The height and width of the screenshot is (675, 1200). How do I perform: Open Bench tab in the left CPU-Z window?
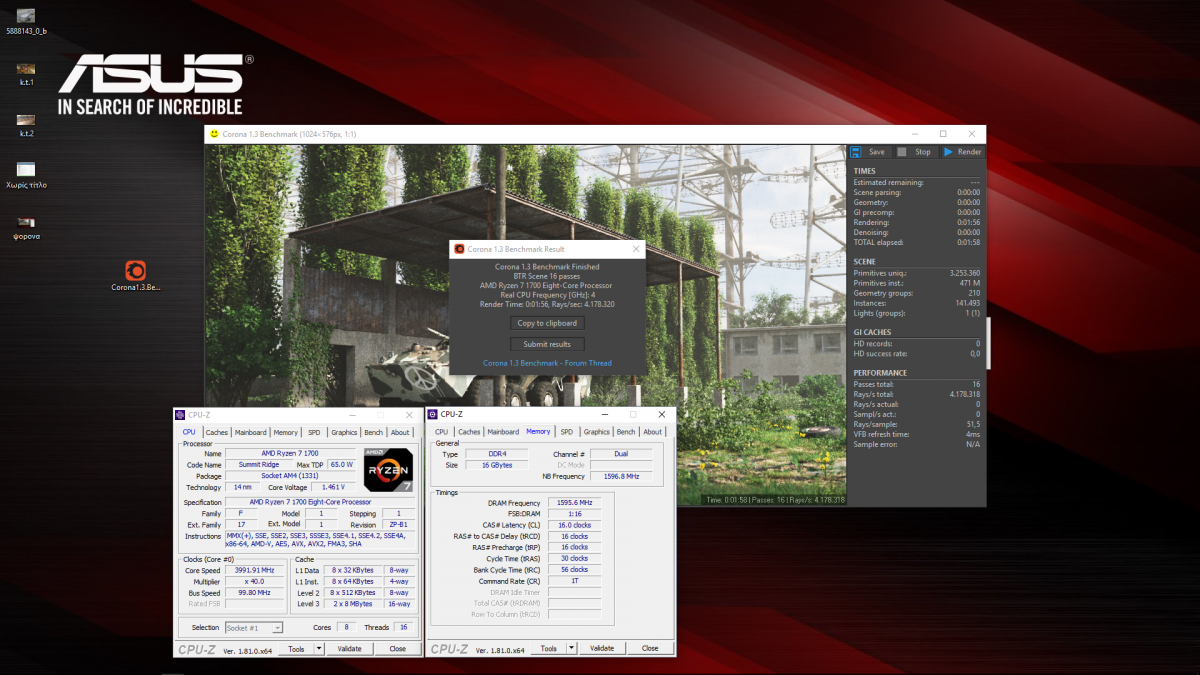(373, 432)
